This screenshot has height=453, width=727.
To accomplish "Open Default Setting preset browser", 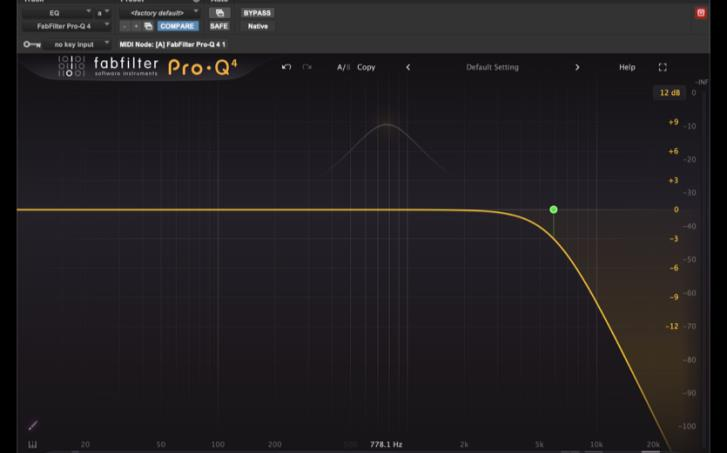I will [492, 67].
